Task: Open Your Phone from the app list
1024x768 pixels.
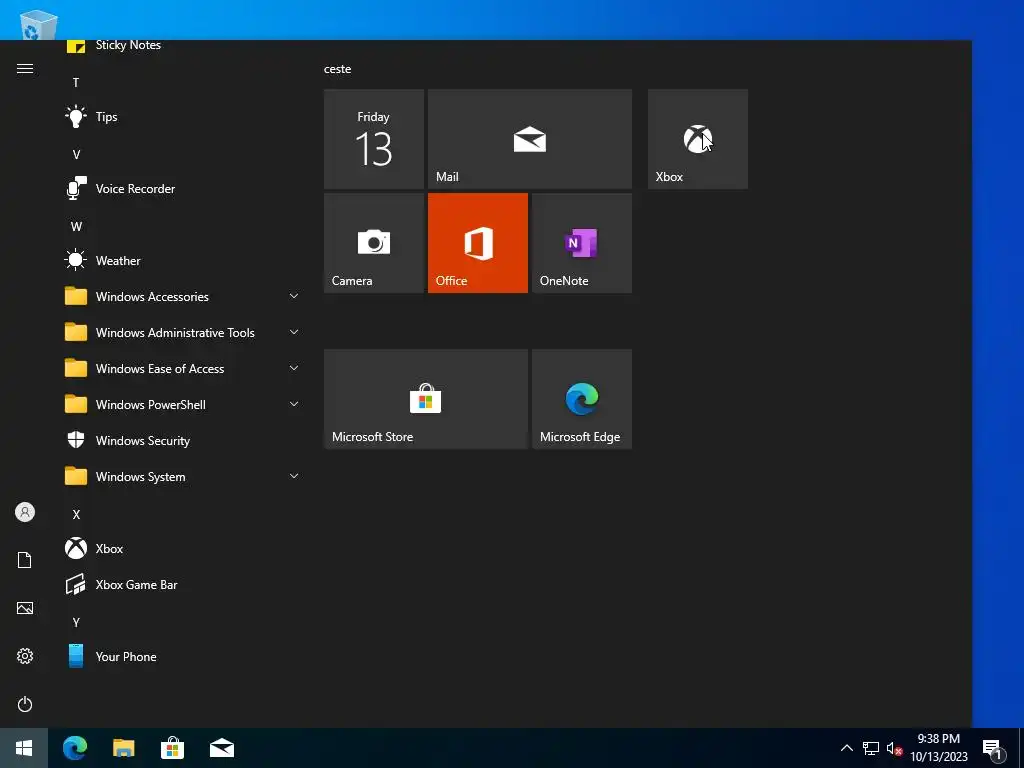Action: [x=183, y=656]
